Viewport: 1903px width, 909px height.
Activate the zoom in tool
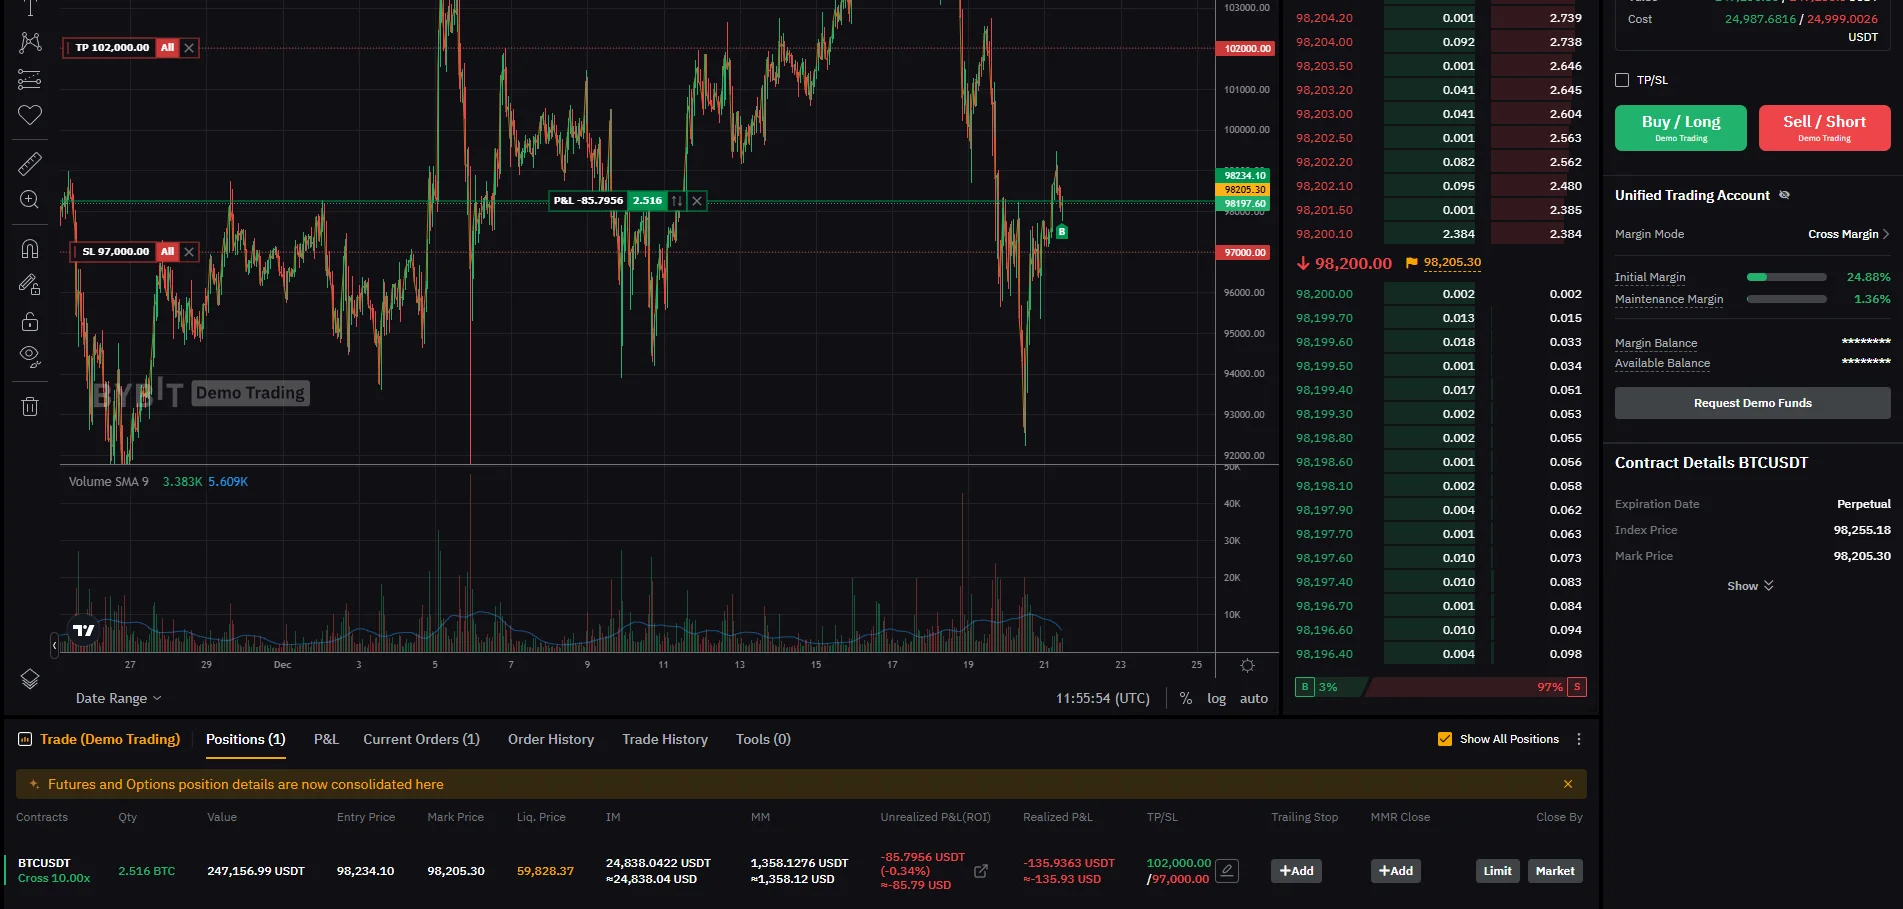point(30,200)
